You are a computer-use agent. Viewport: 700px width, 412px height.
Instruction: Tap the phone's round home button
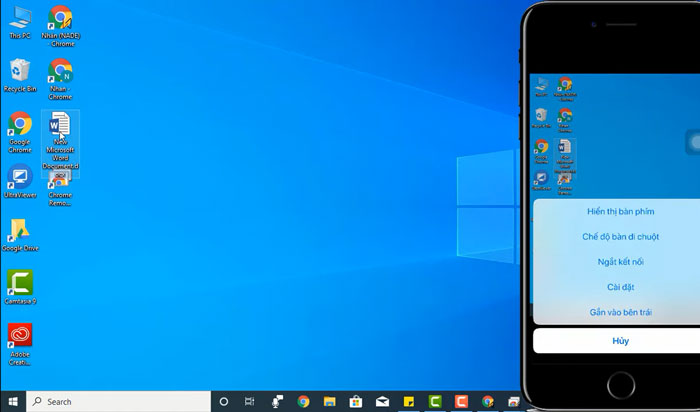(621, 385)
